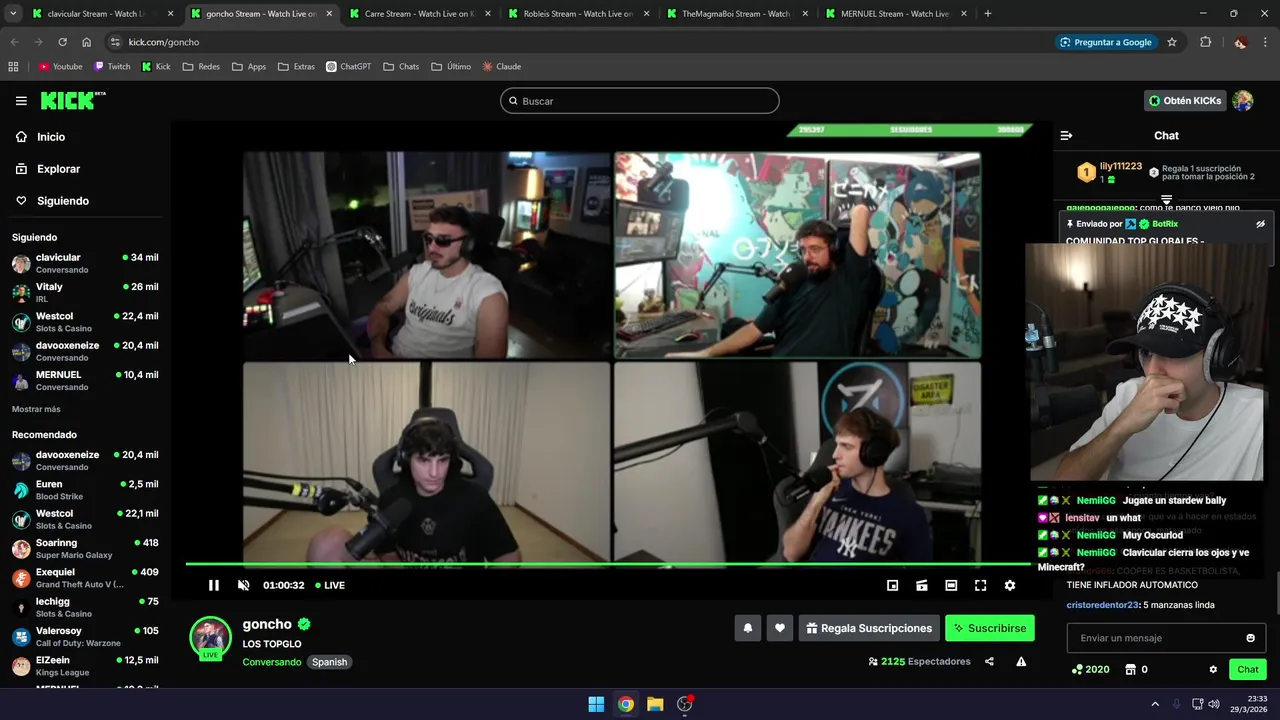Open a new browser tab

(988, 14)
